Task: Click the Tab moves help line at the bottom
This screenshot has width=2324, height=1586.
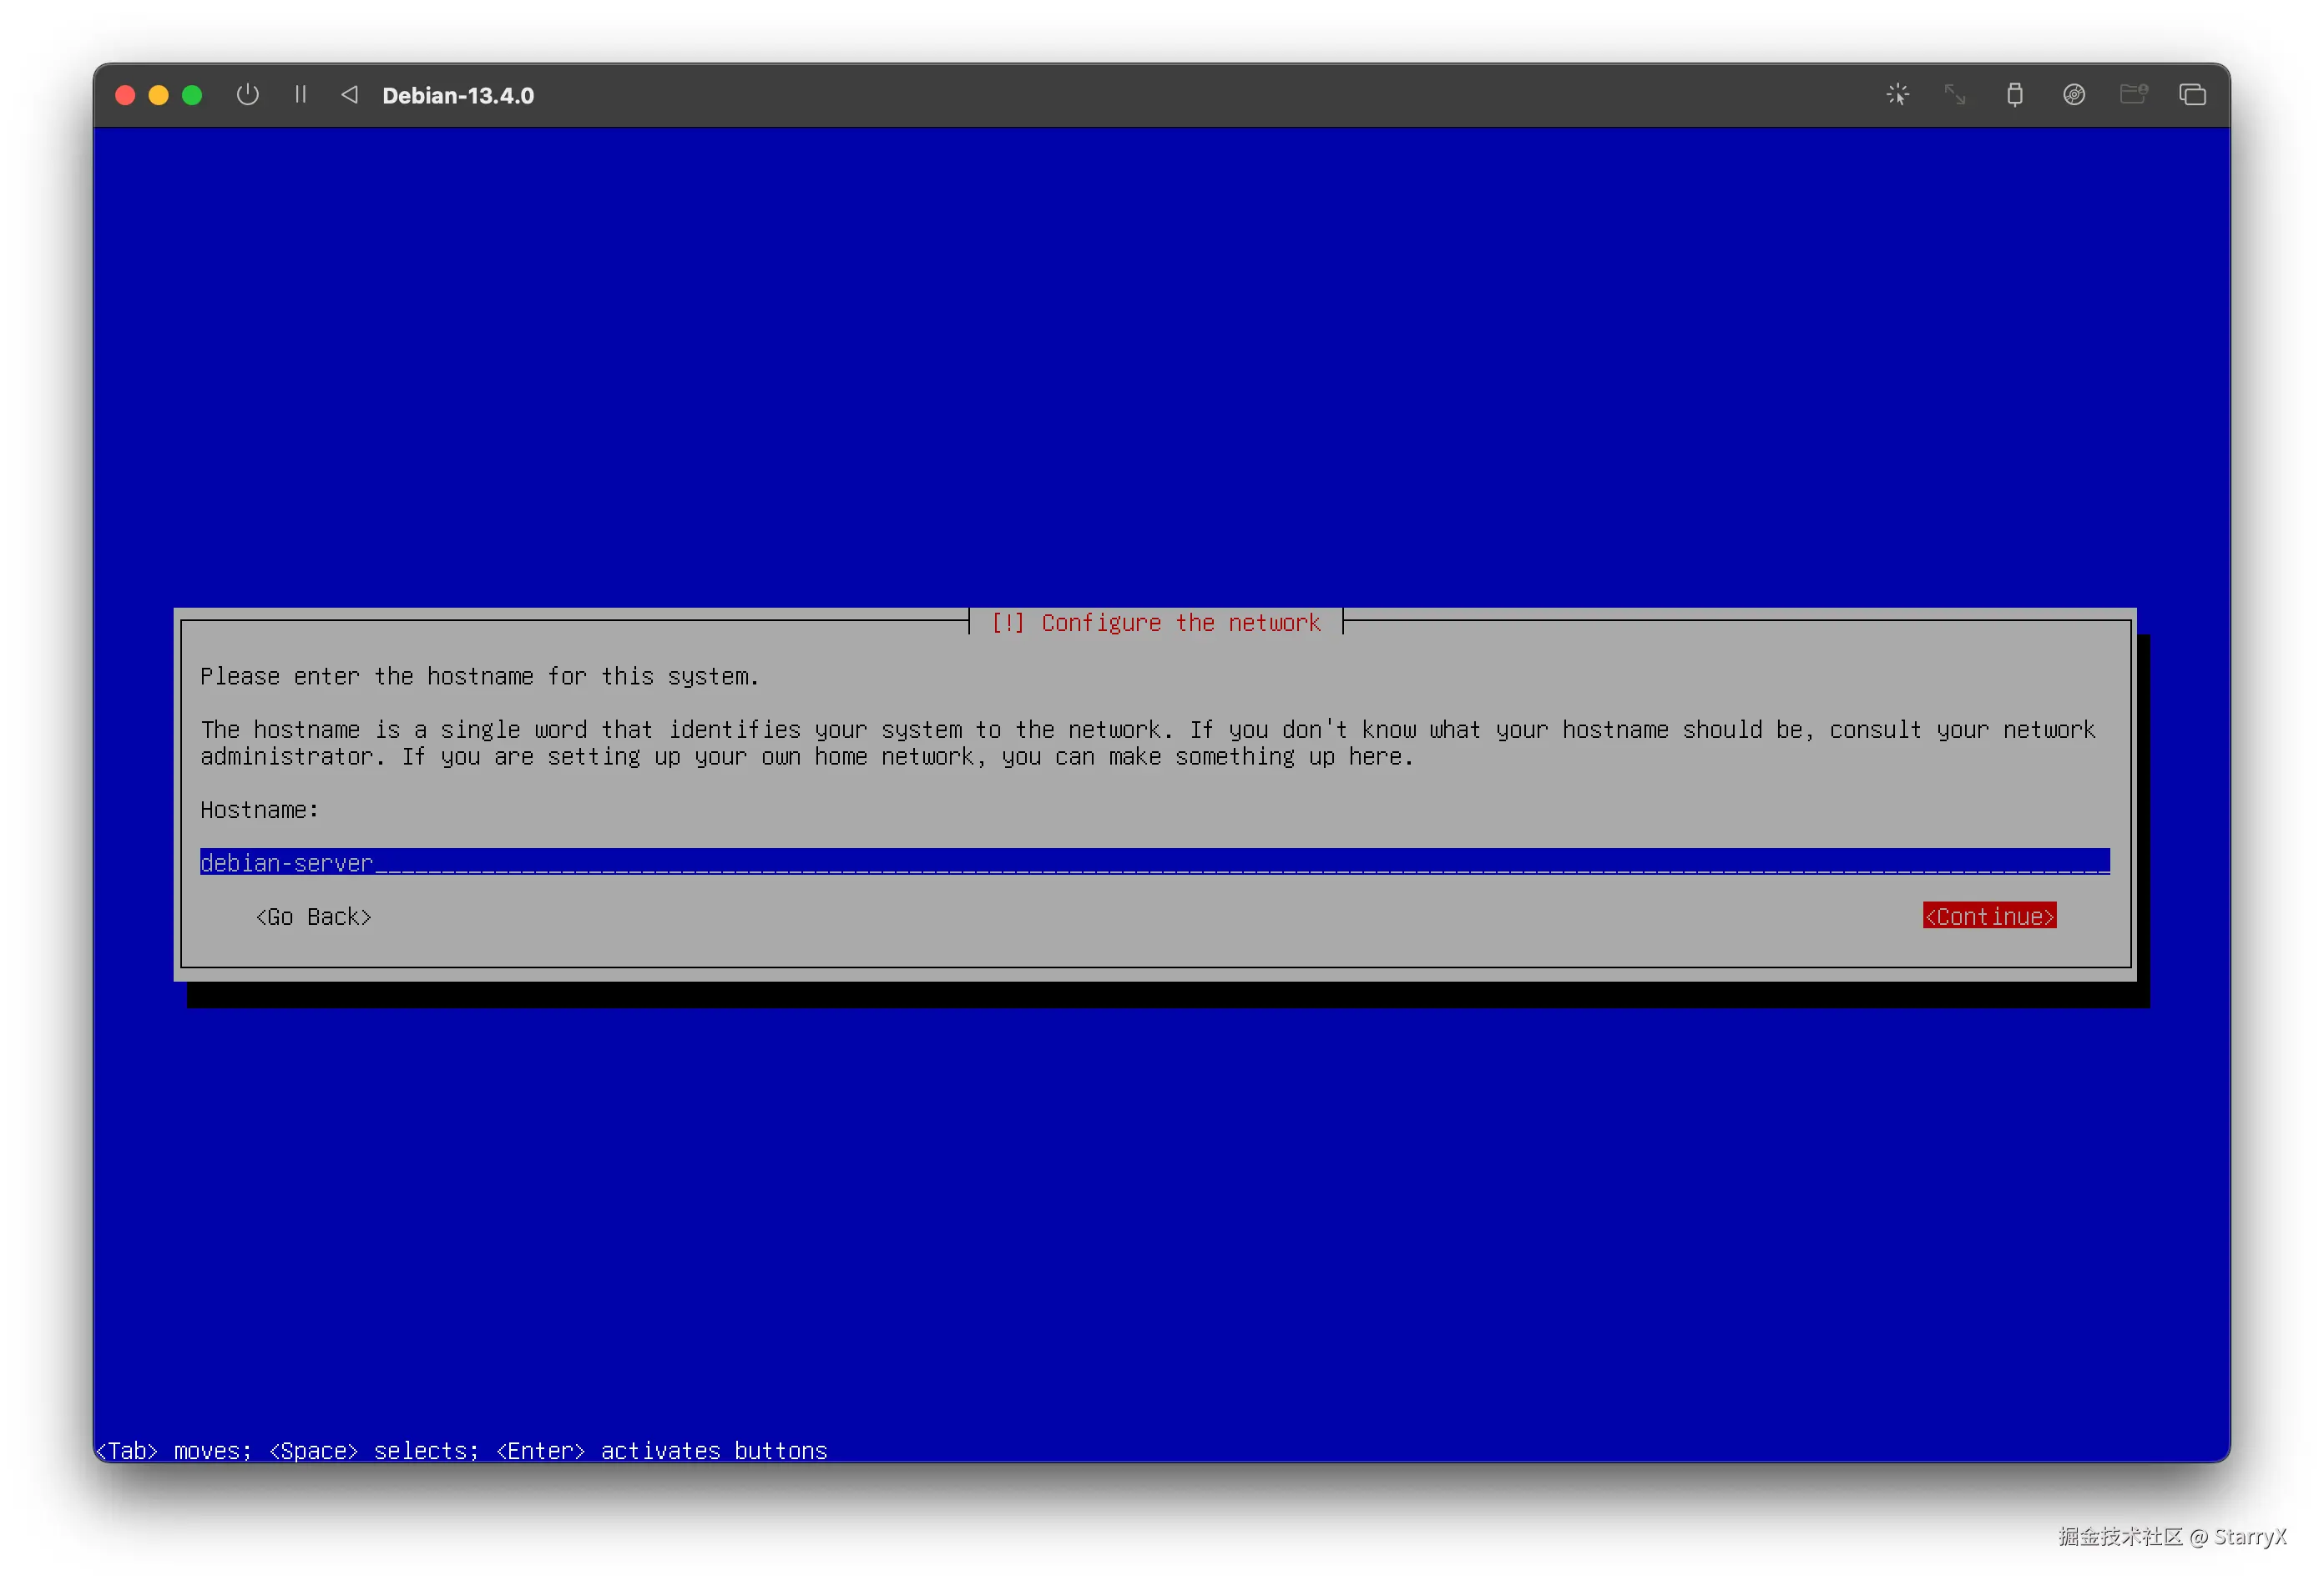Action: tap(462, 1450)
